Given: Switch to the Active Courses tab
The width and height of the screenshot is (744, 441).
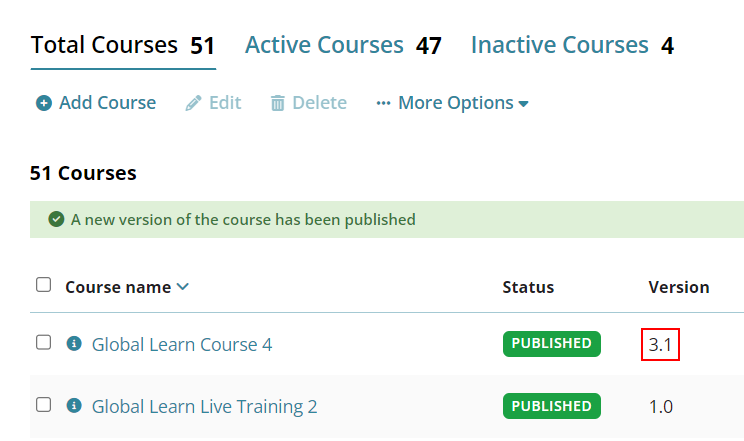Looking at the screenshot, I should click(x=343, y=46).
